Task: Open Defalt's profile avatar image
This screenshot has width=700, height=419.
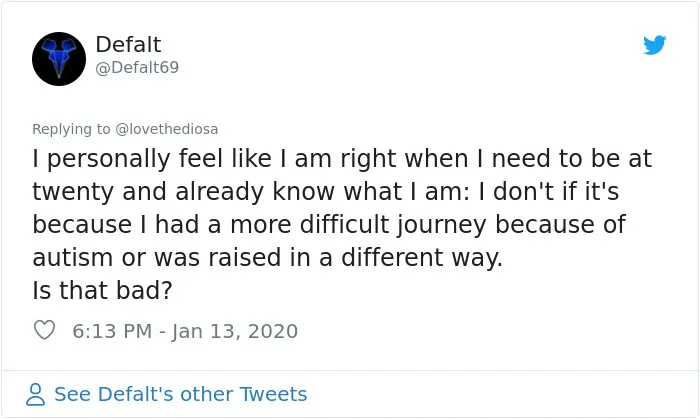Action: click(59, 59)
